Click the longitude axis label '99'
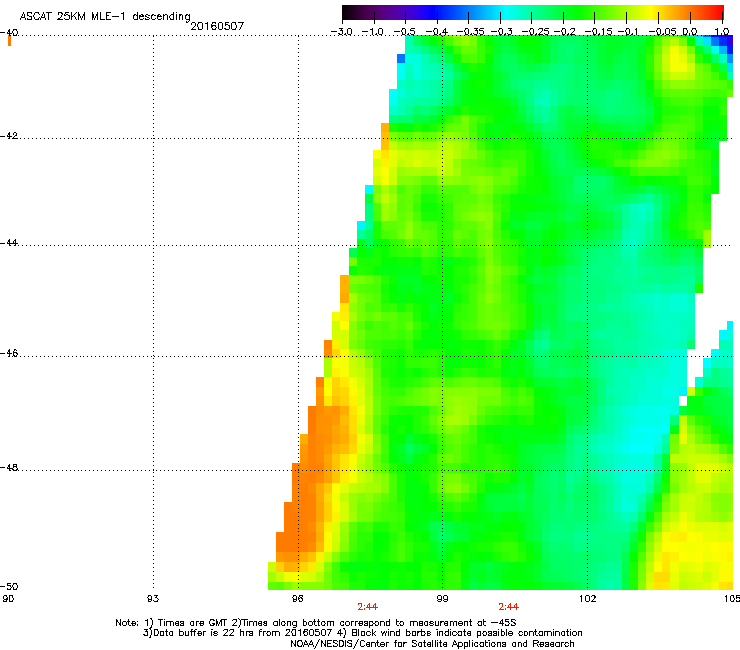 442,599
